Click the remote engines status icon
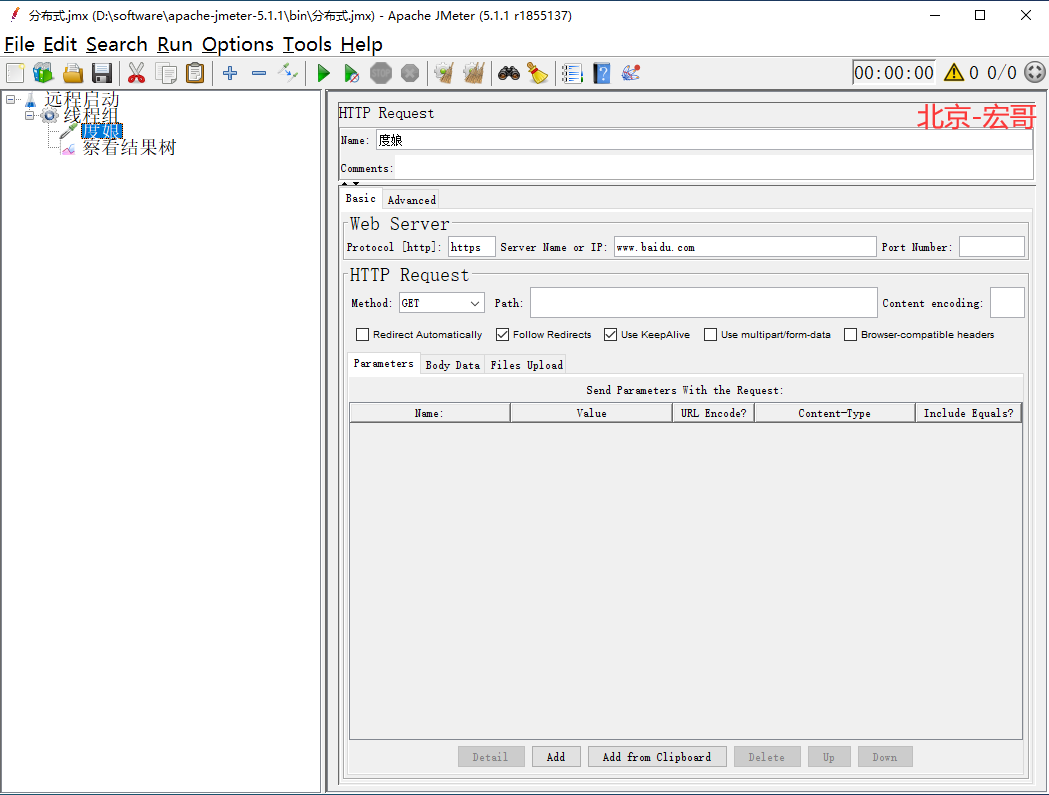1049x795 pixels. click(x=1034, y=72)
